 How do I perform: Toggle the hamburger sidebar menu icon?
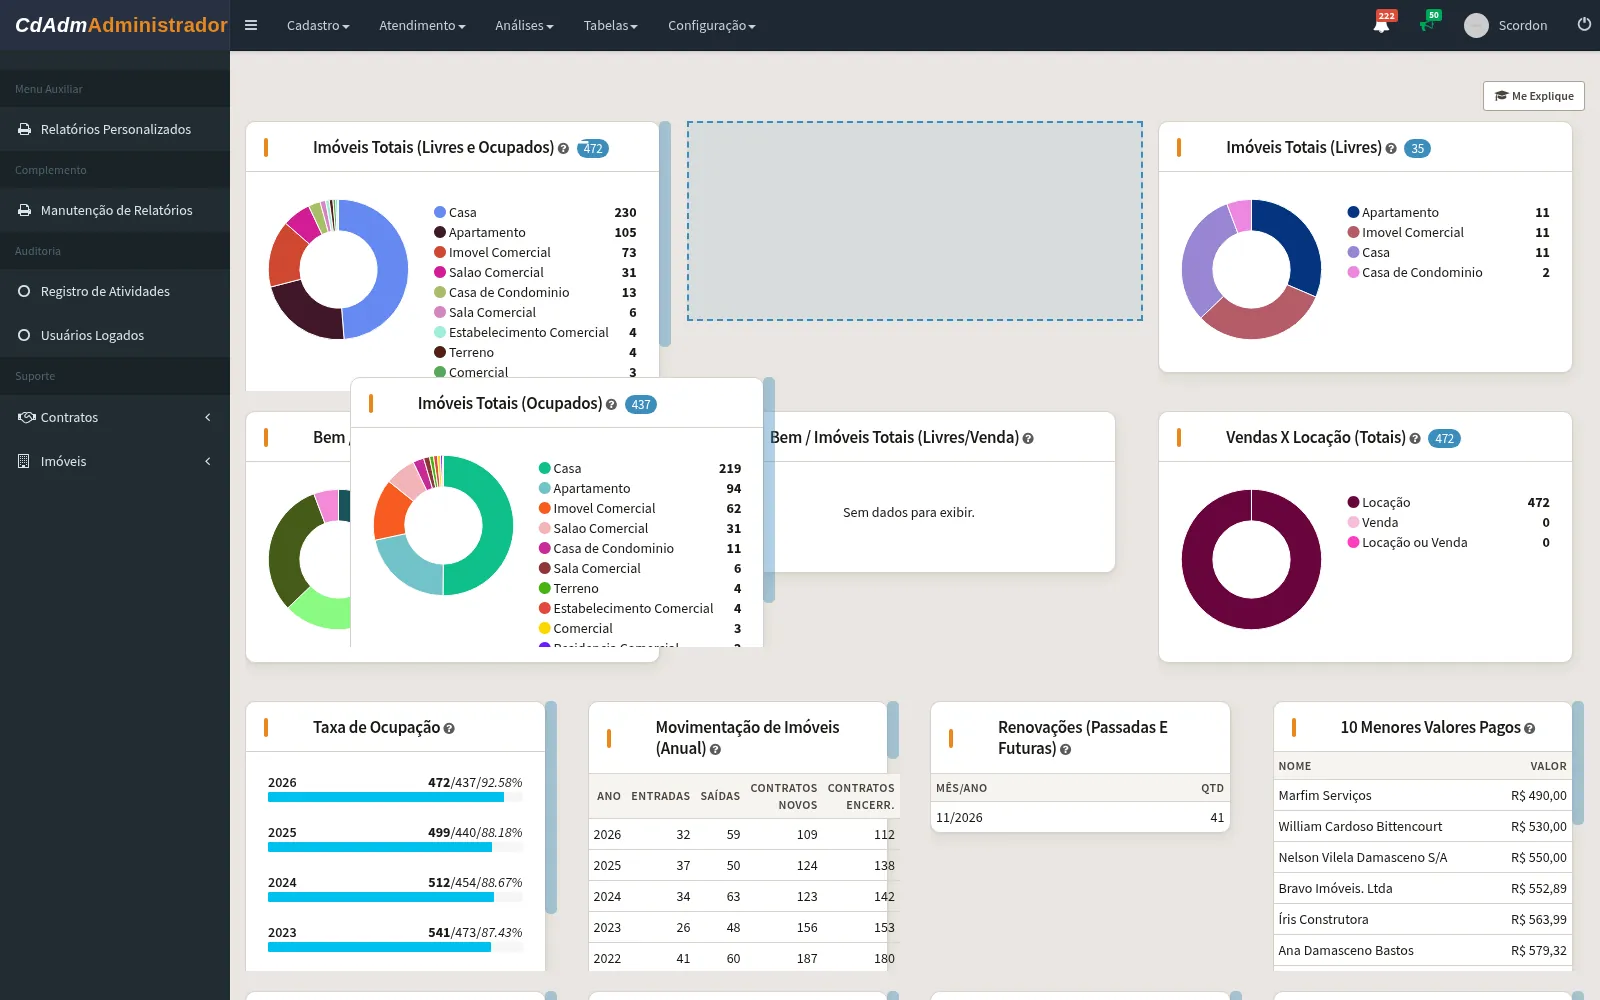[251, 25]
